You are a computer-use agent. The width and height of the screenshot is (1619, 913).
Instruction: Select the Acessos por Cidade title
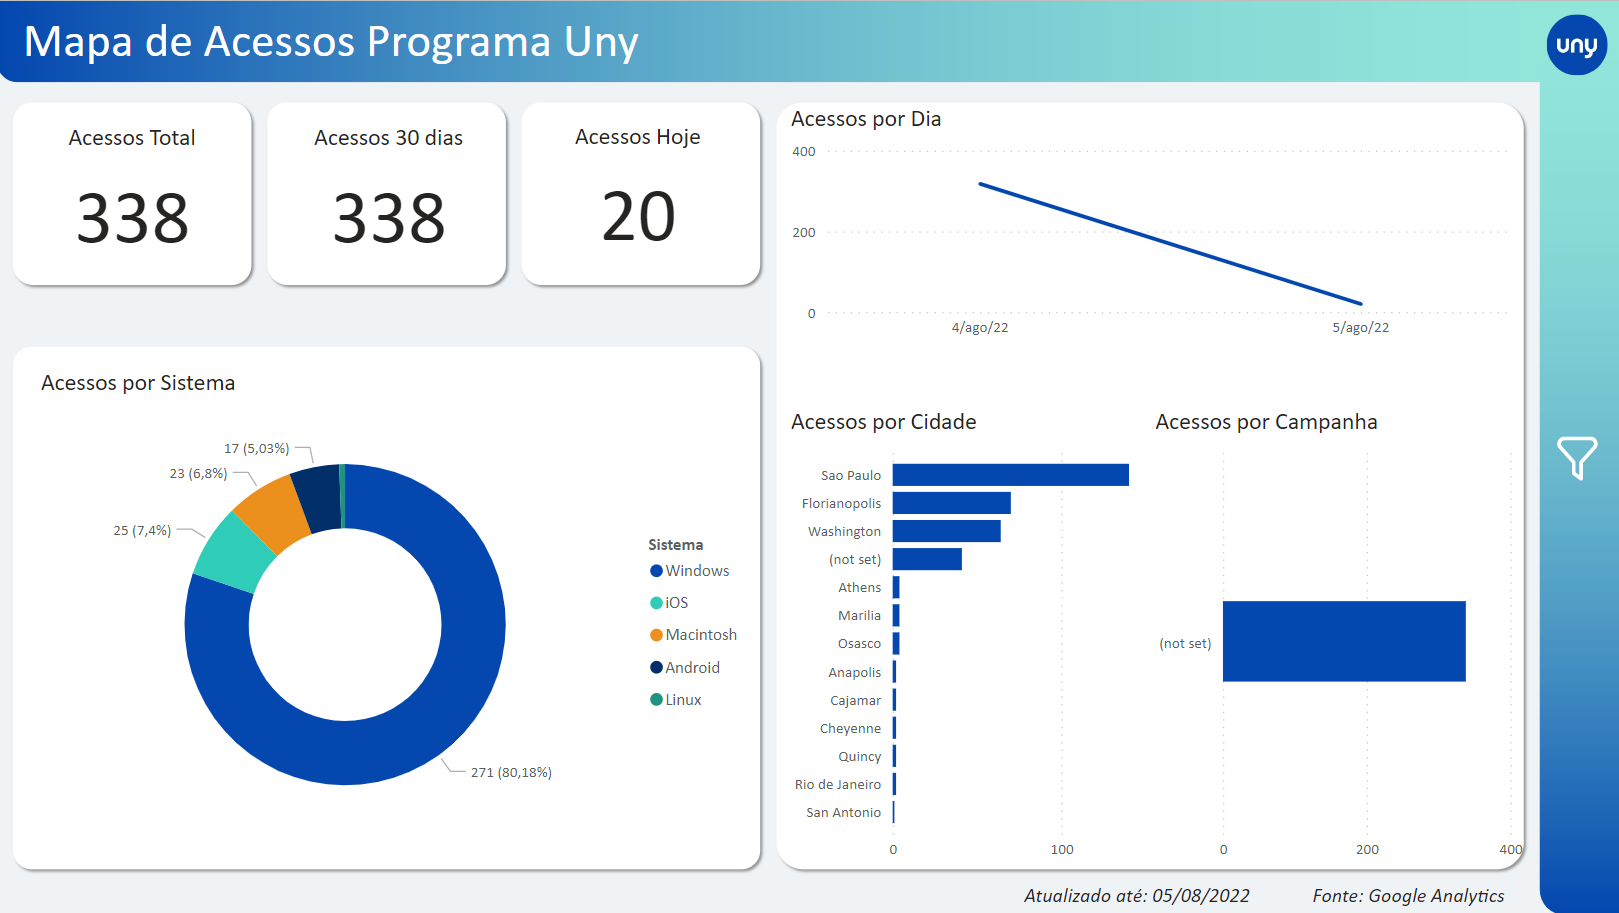coord(883,422)
